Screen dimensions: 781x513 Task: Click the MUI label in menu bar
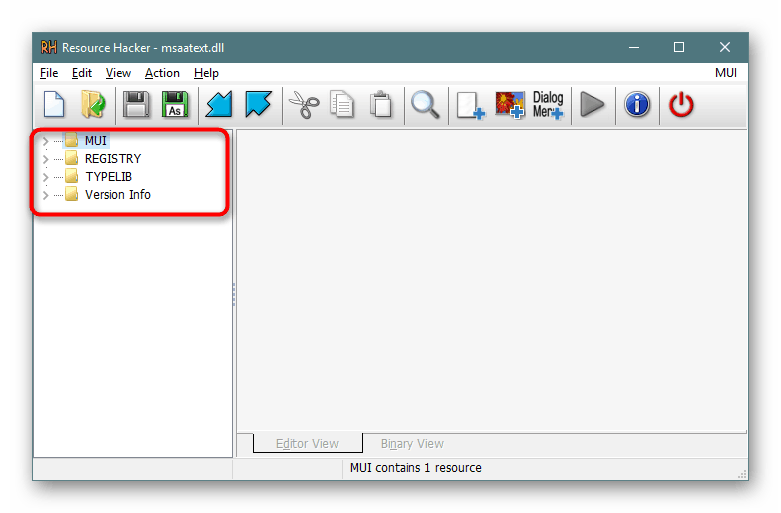coord(726,73)
